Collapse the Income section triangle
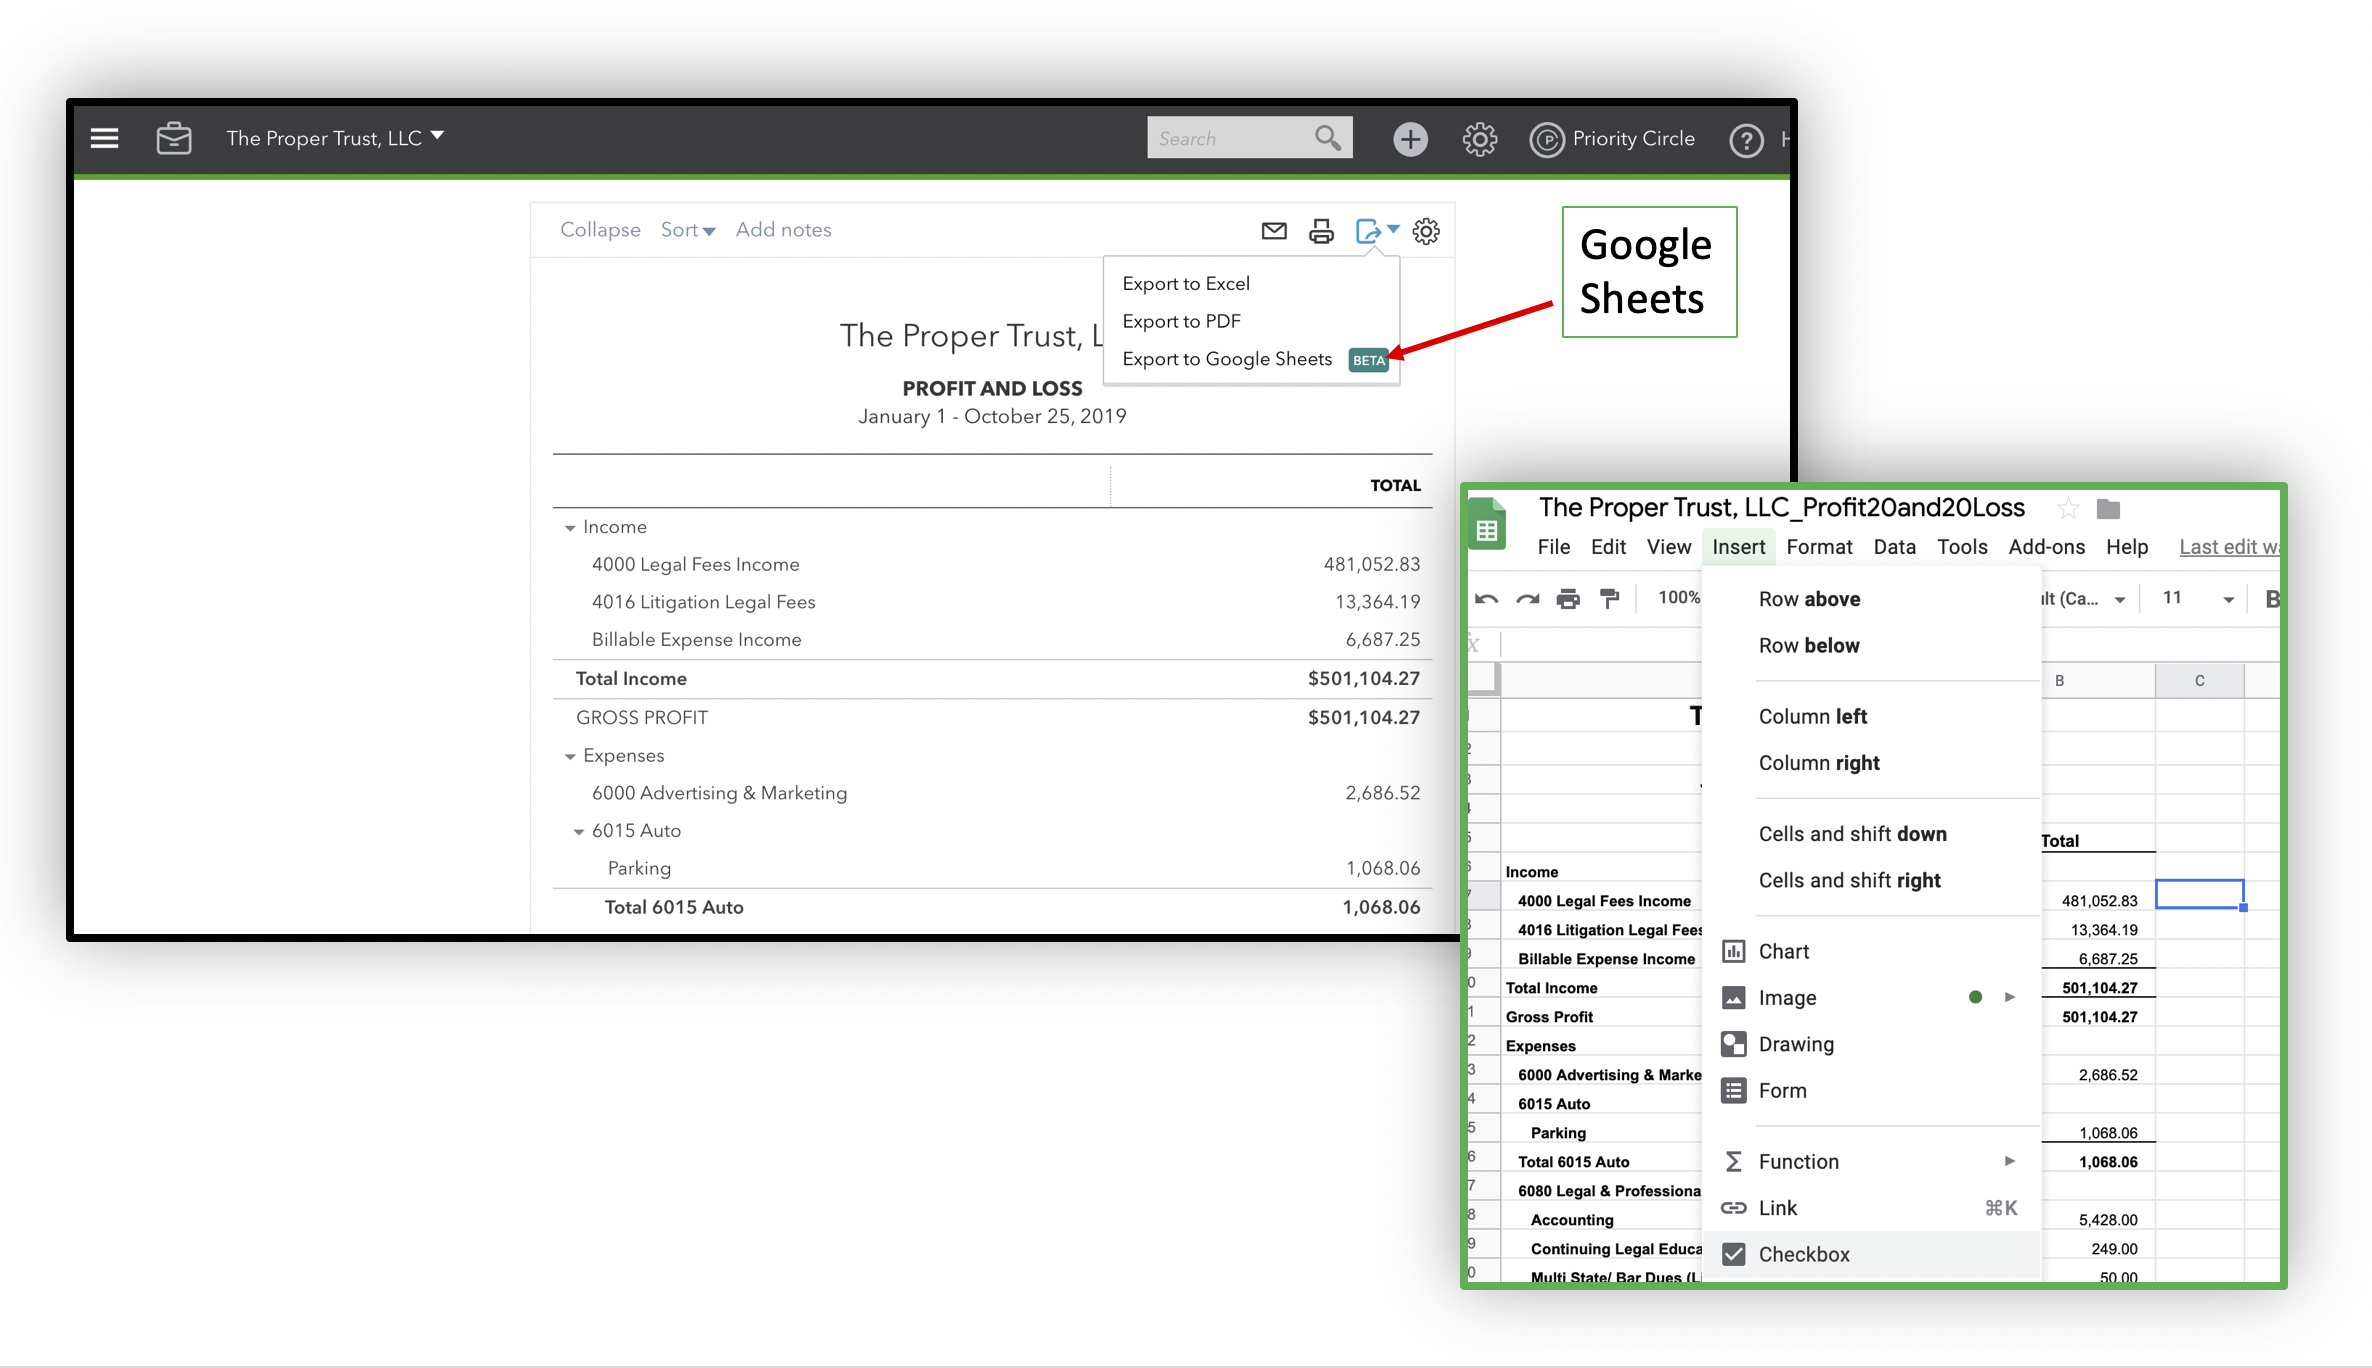 570,528
